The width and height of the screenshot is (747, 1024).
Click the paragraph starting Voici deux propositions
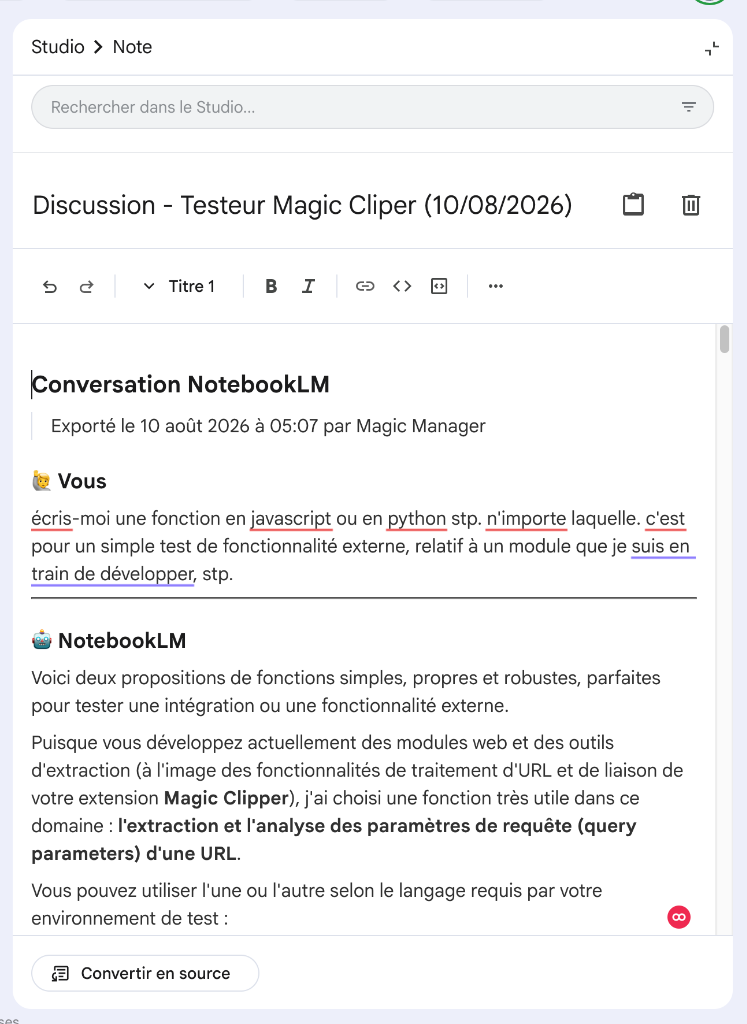click(x=346, y=692)
